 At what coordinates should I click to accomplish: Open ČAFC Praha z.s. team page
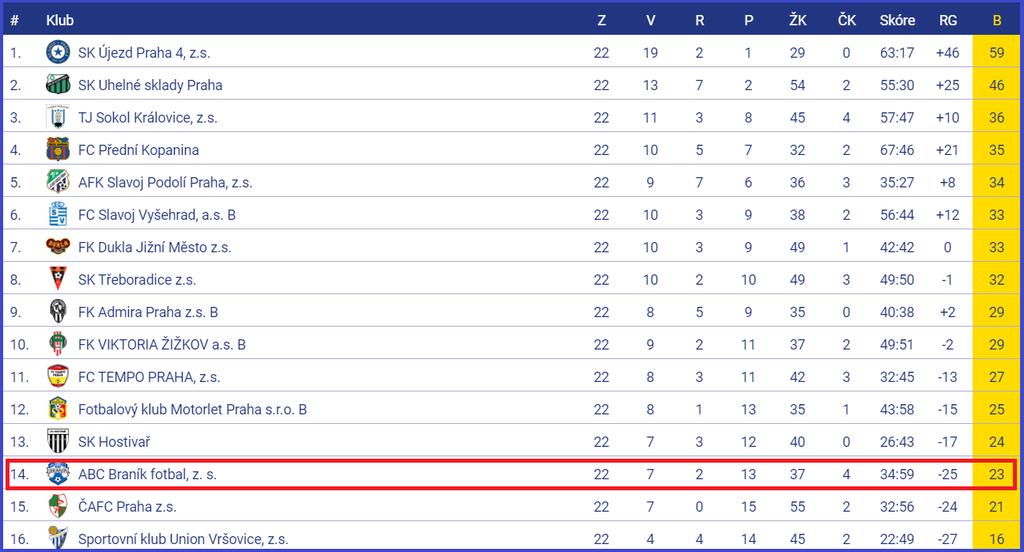click(x=127, y=506)
